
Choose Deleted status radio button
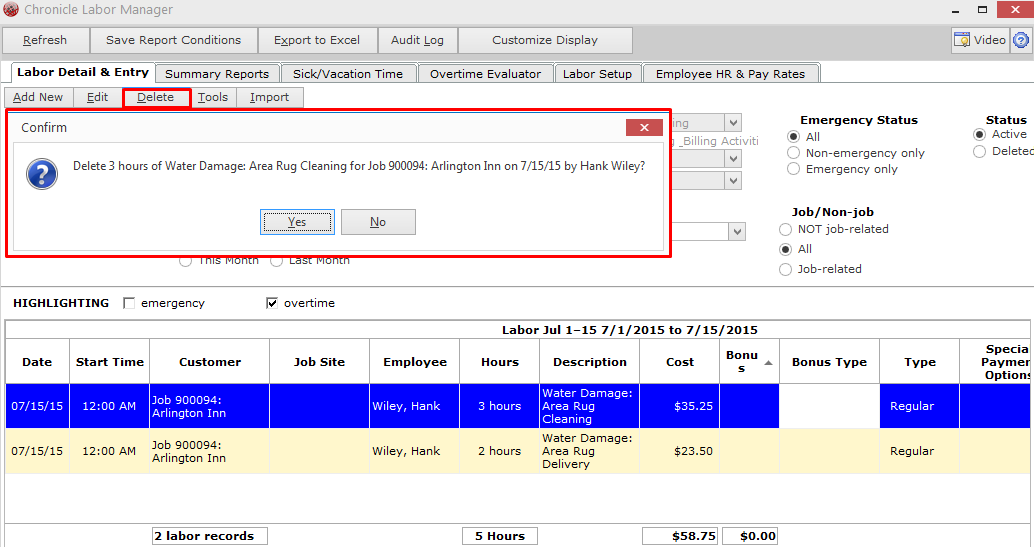[x=979, y=152]
